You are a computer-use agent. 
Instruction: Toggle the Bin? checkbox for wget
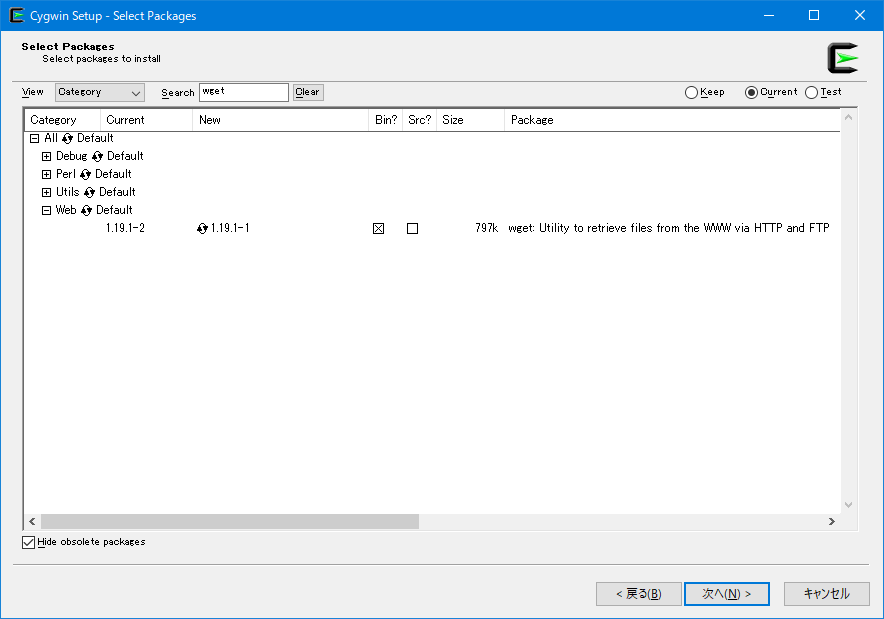[x=378, y=228]
